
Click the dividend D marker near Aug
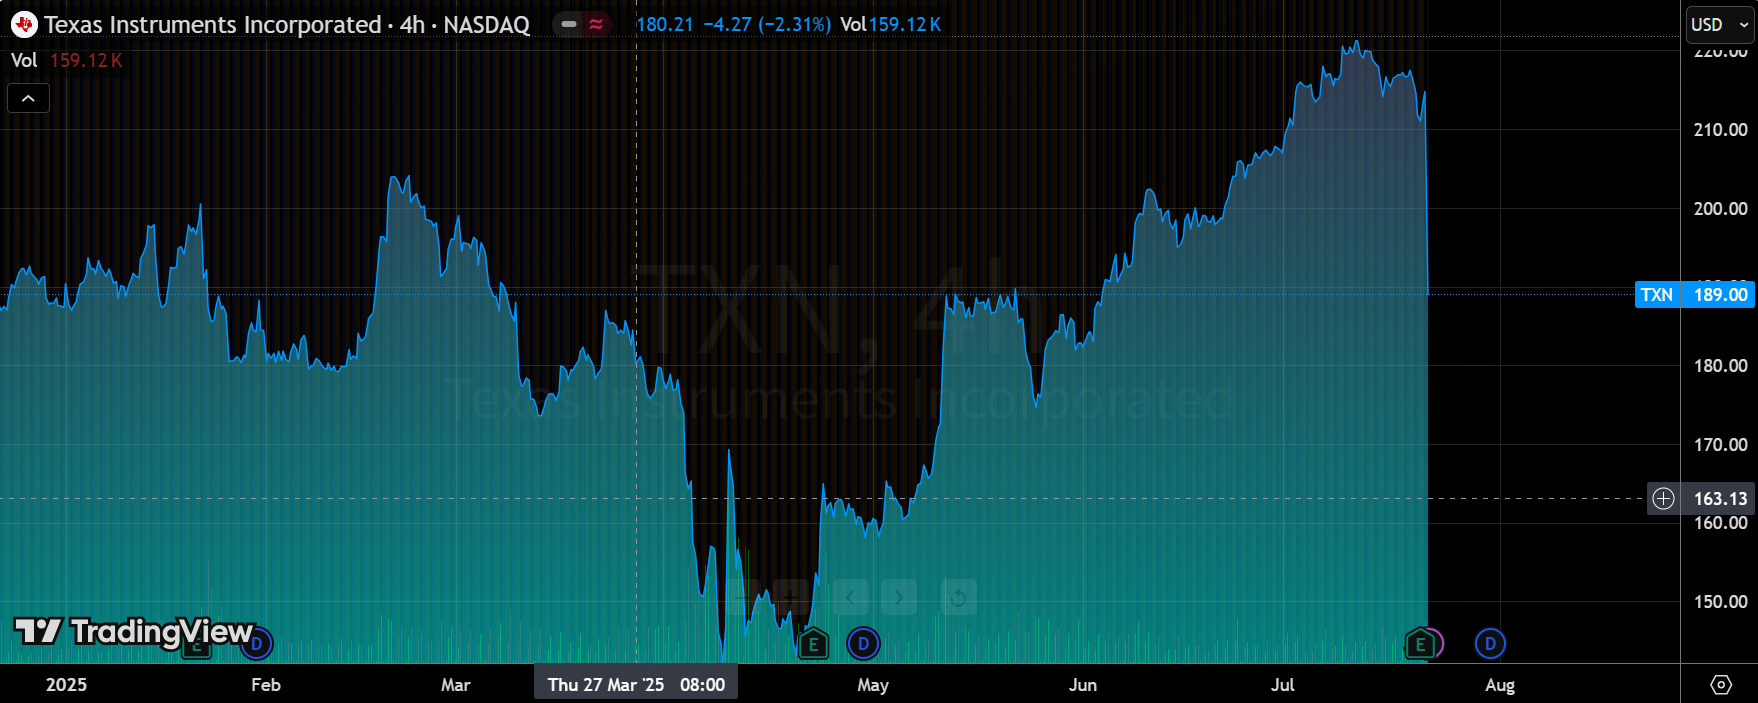point(1490,643)
